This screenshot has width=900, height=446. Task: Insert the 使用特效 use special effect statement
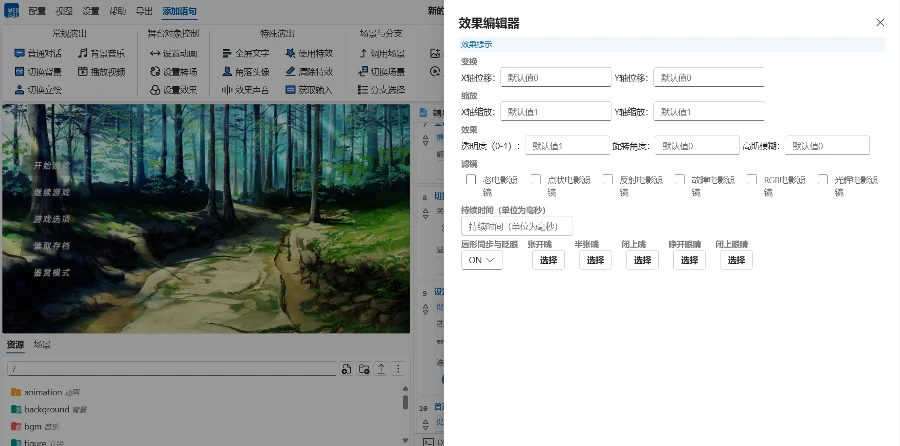click(x=309, y=53)
